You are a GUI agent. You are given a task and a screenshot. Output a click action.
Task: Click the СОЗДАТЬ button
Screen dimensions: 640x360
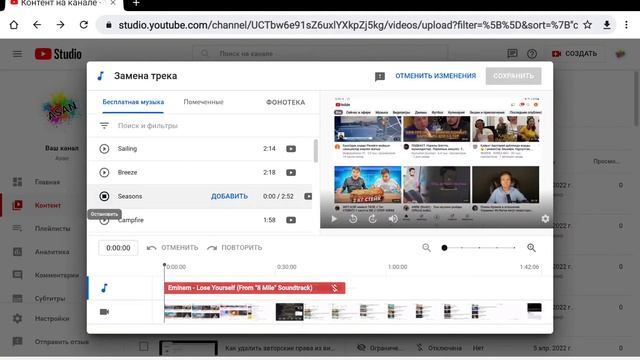(574, 53)
